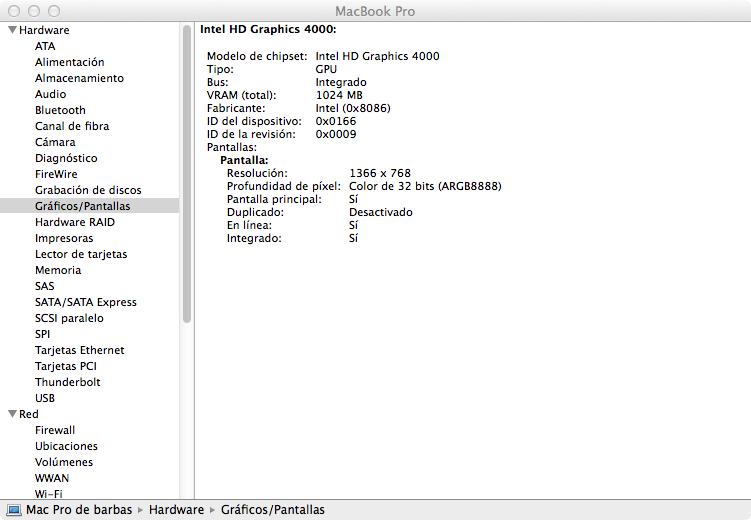The height and width of the screenshot is (520, 751).
Task: Zoom the window with third title button
Action: [x=54, y=11]
